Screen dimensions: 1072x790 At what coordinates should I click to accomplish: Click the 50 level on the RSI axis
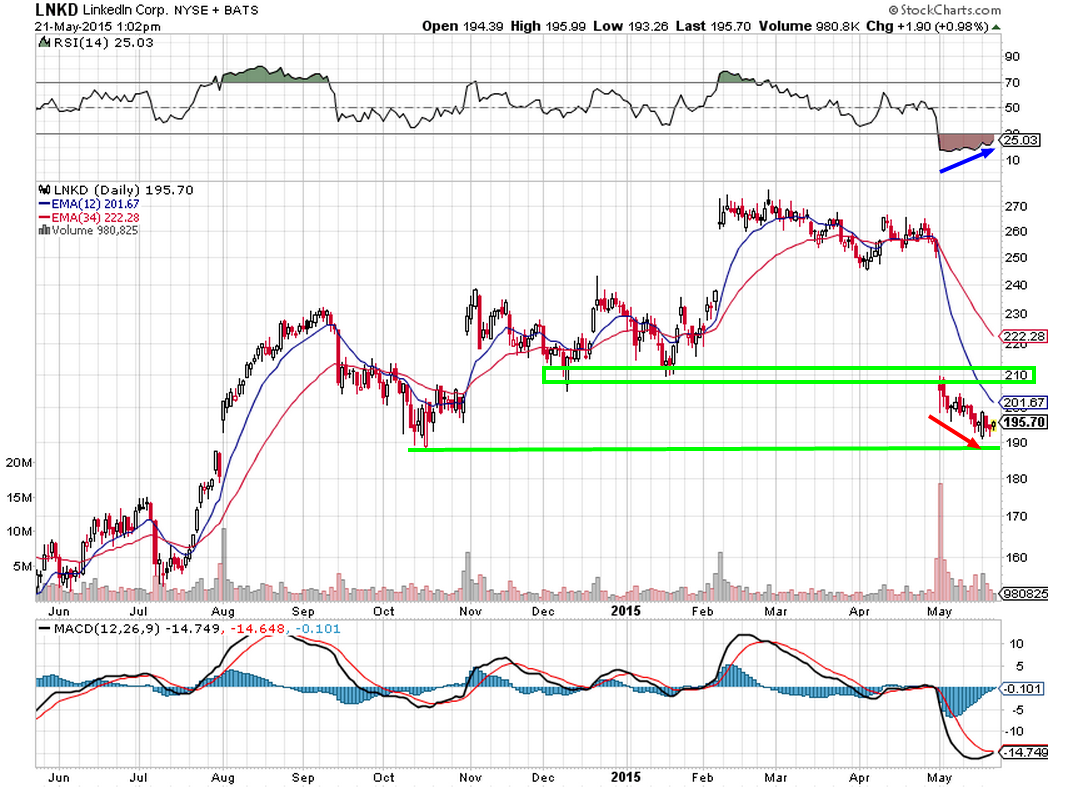(1012, 108)
